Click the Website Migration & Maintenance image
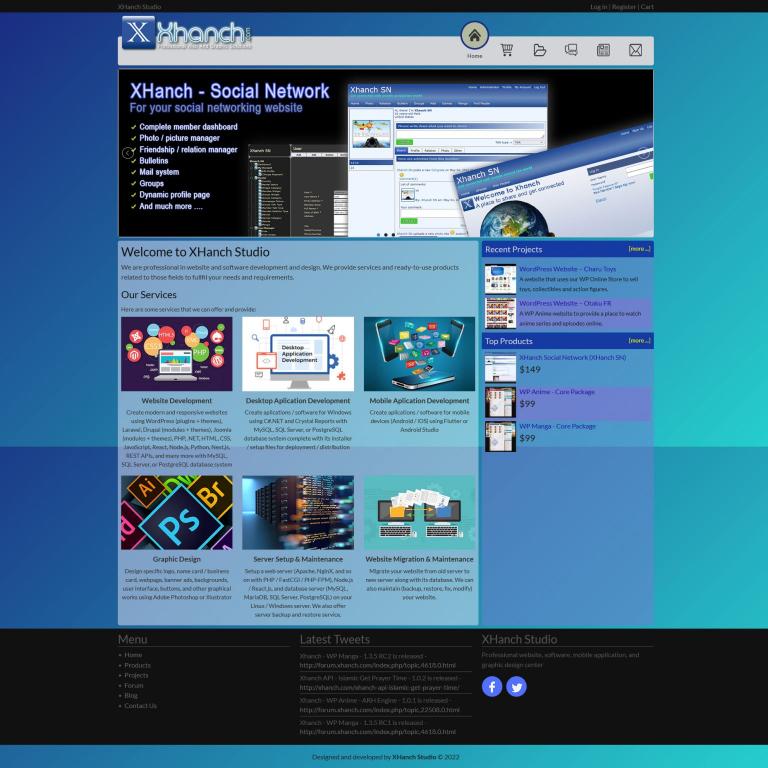Viewport: 768px width, 768px height. (419, 512)
